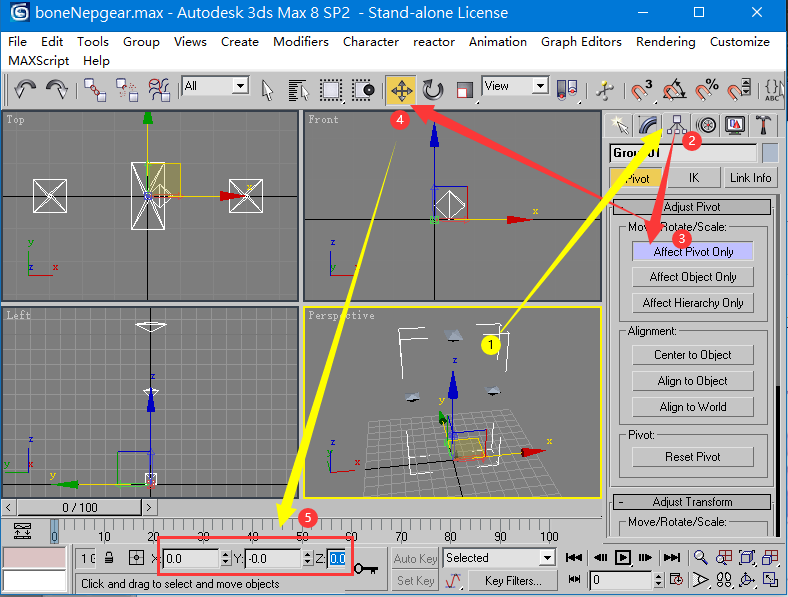The width and height of the screenshot is (788, 597).
Task: Open the Utilities hammer panel tab
Action: (x=764, y=124)
